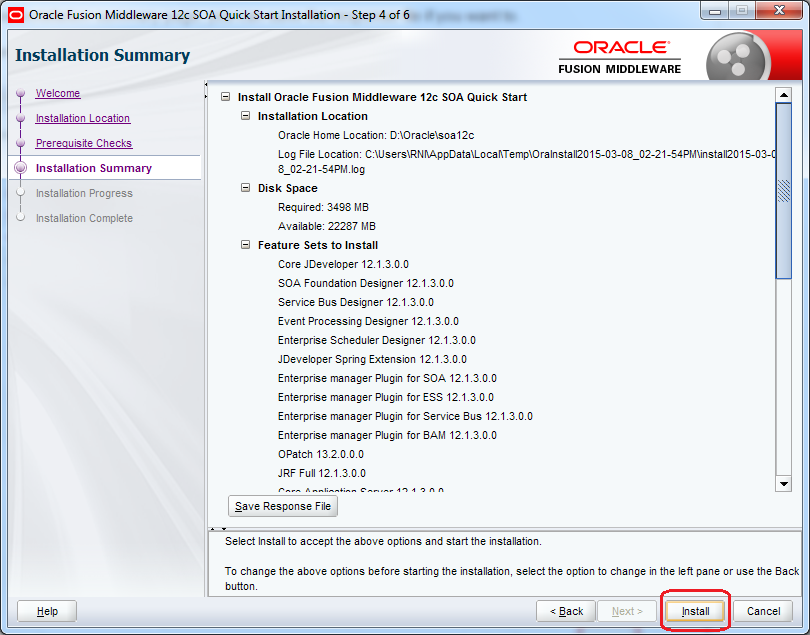Viewport: 810px width, 635px height.
Task: Click the scrollbar up arrow
Action: pos(783,95)
